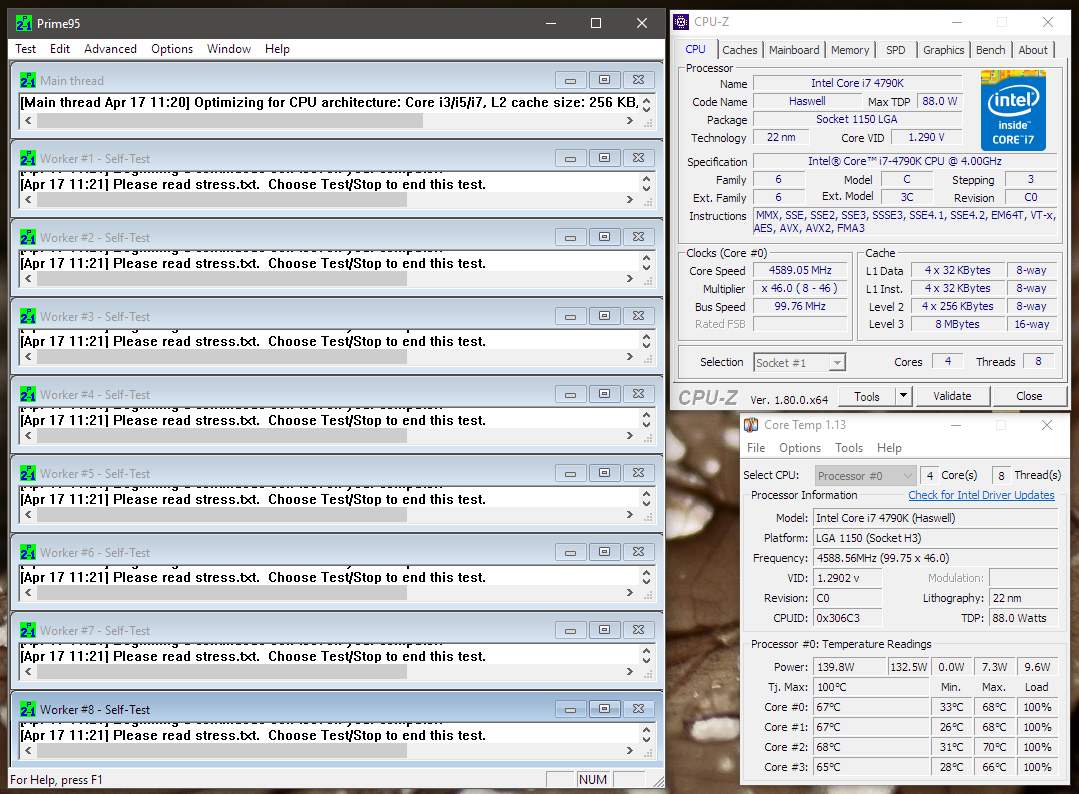
Task: Open the File menu in Core Temp
Action: tap(756, 448)
